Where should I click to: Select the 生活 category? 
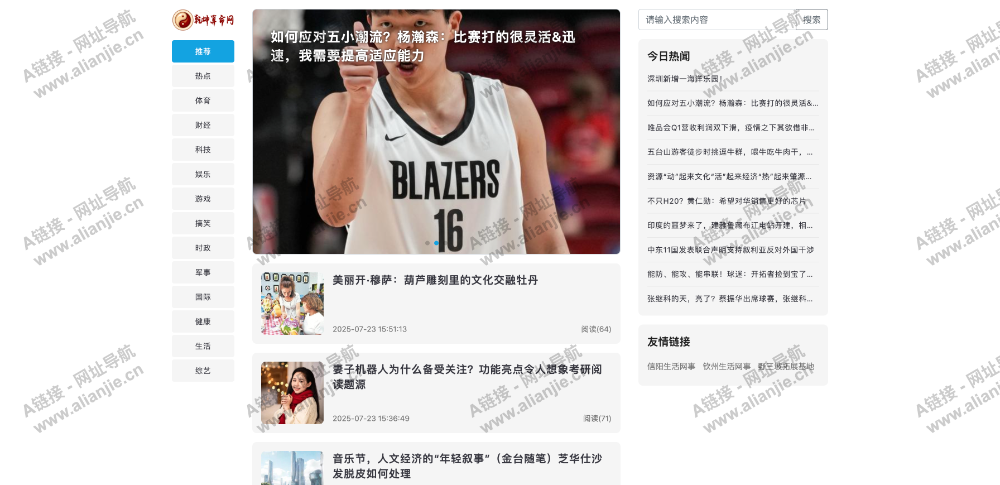[203, 346]
